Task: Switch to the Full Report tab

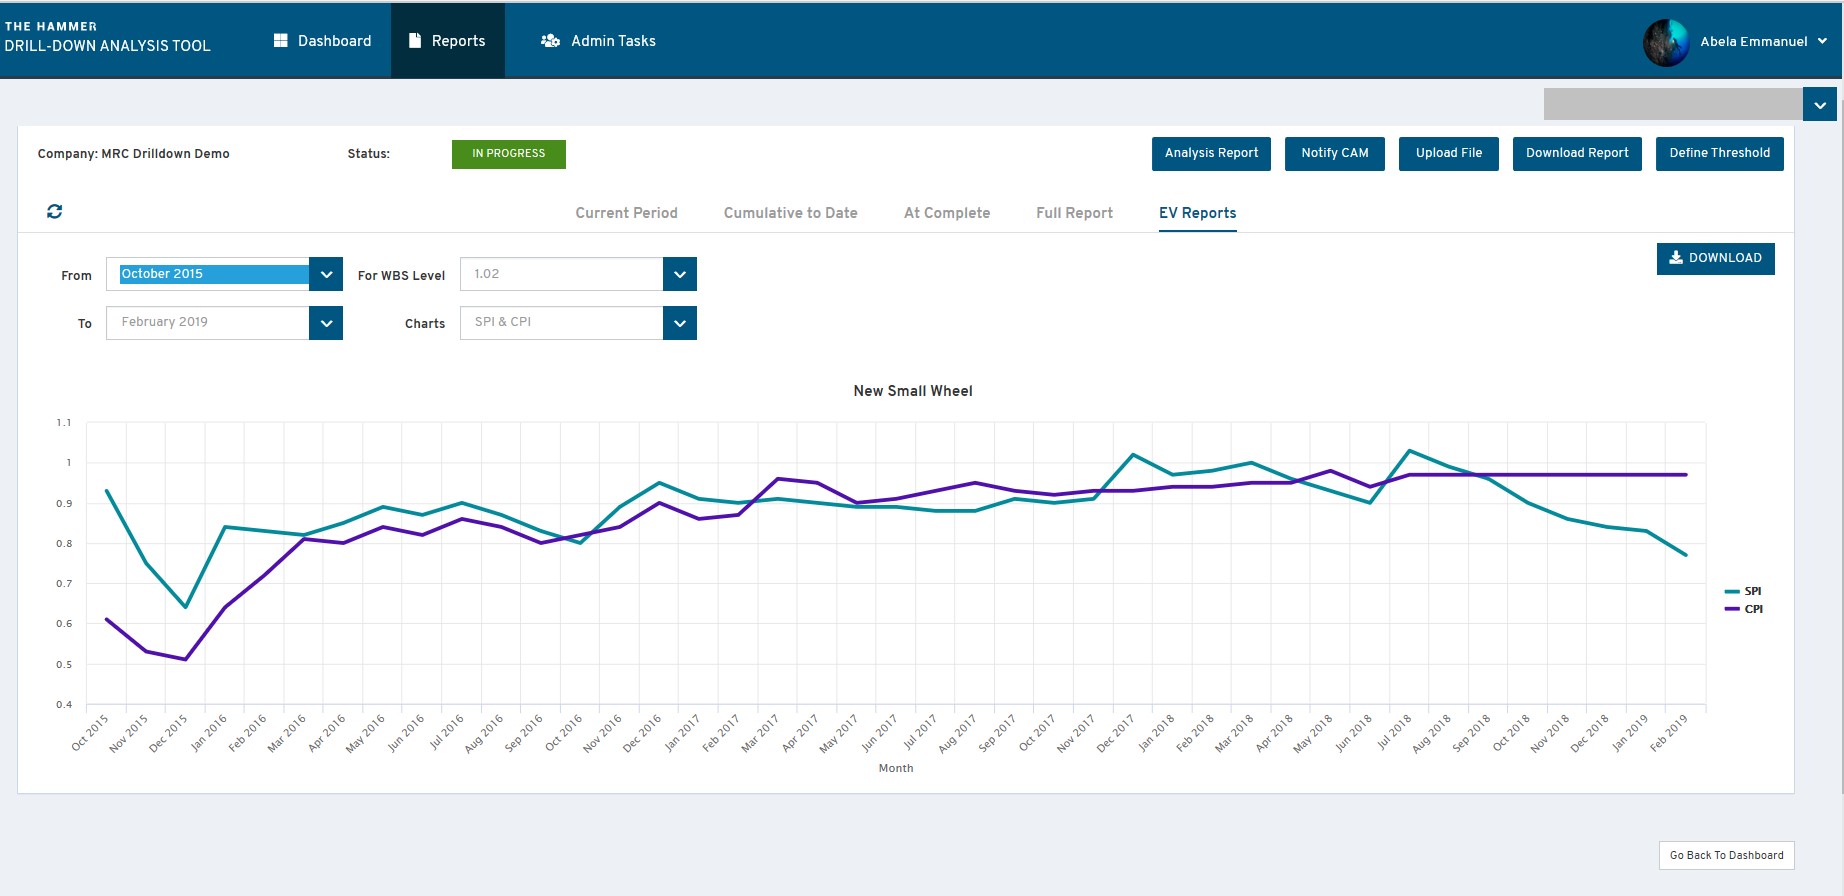Action: pos(1074,213)
